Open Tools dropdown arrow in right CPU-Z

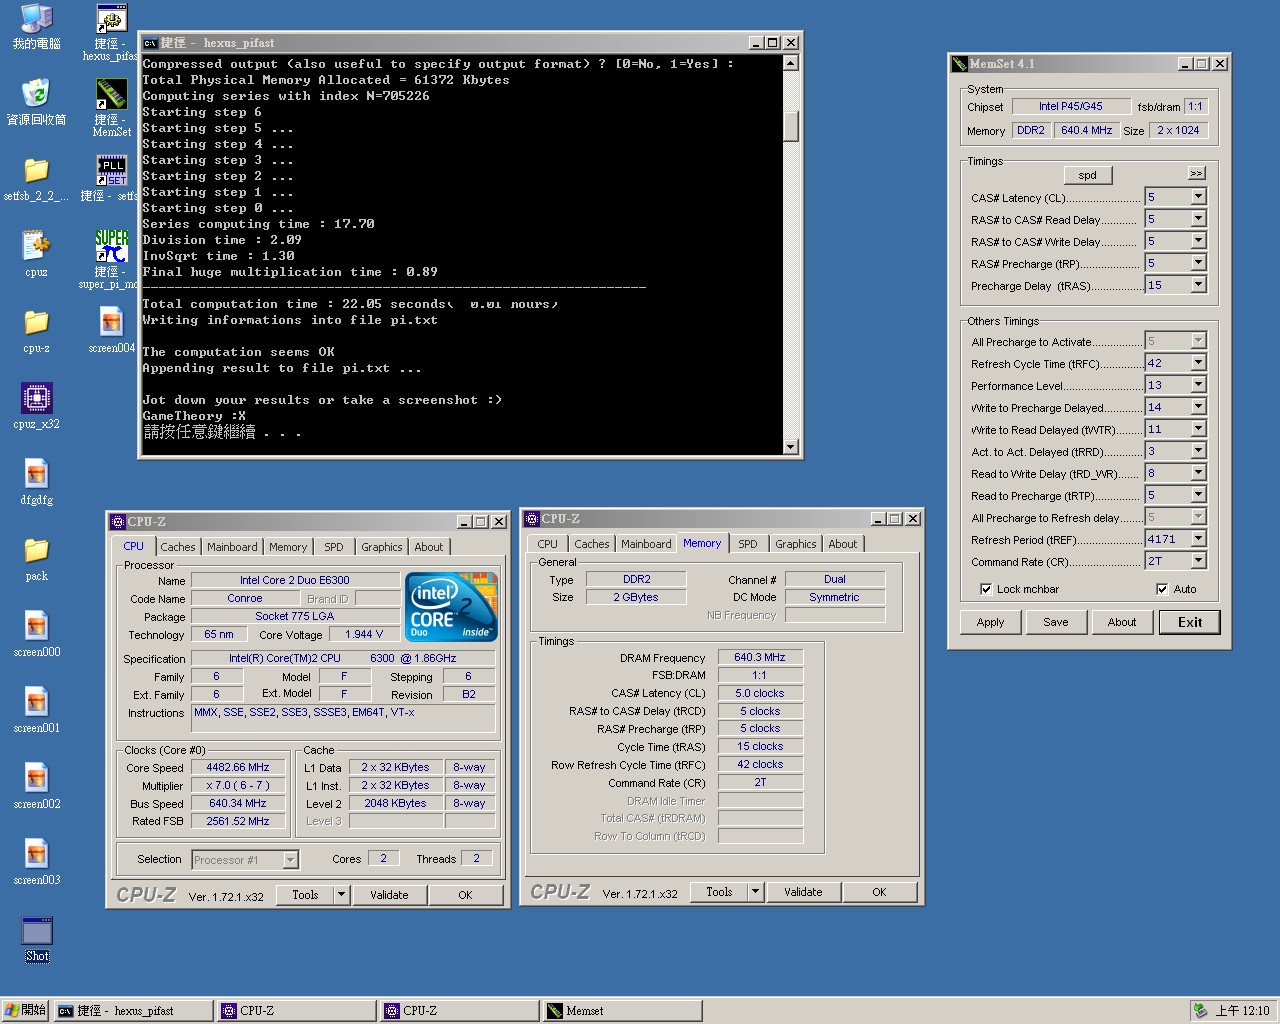[755, 892]
